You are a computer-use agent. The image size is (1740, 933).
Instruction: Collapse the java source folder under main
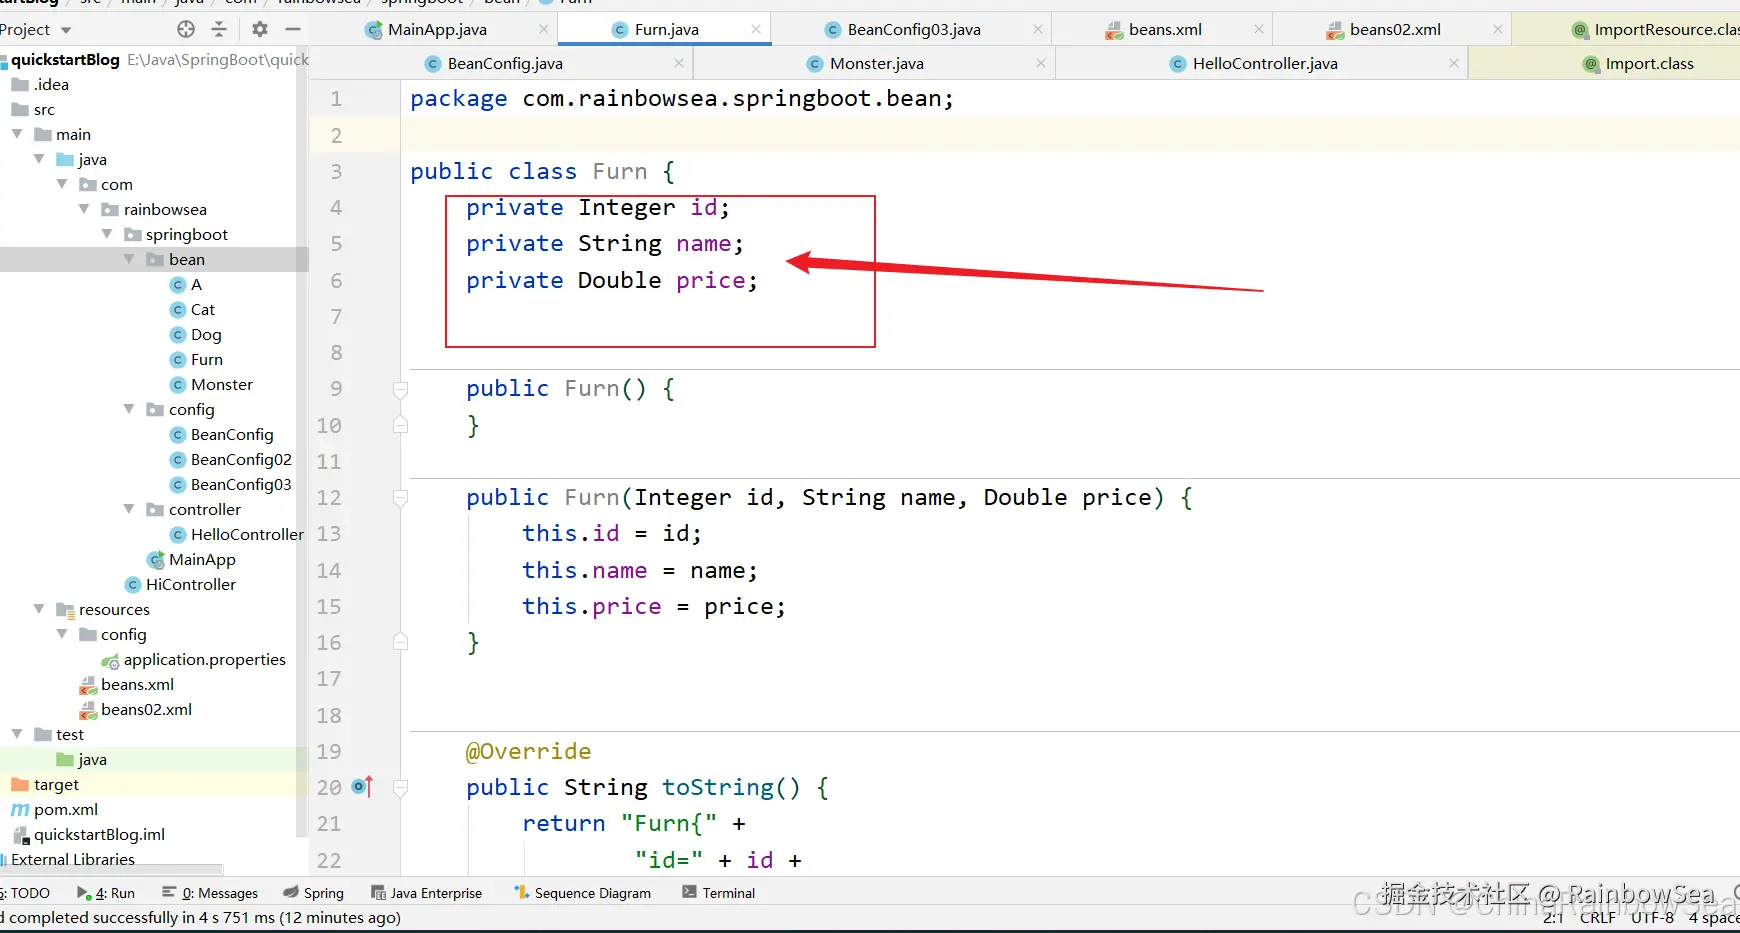40,159
